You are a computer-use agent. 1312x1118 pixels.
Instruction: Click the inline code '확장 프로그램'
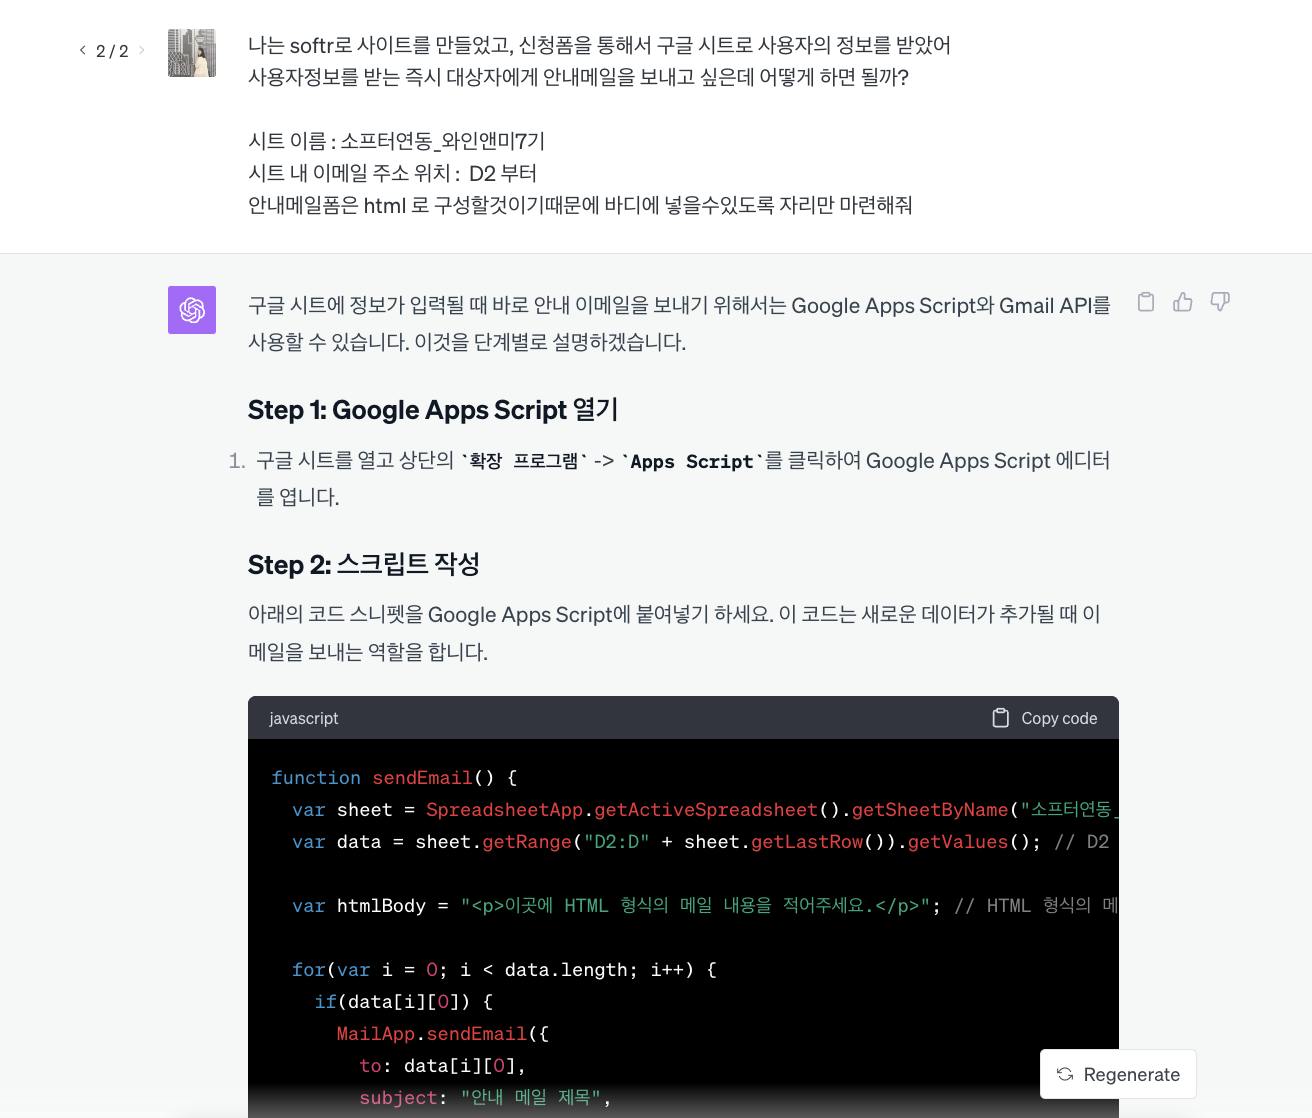point(524,461)
